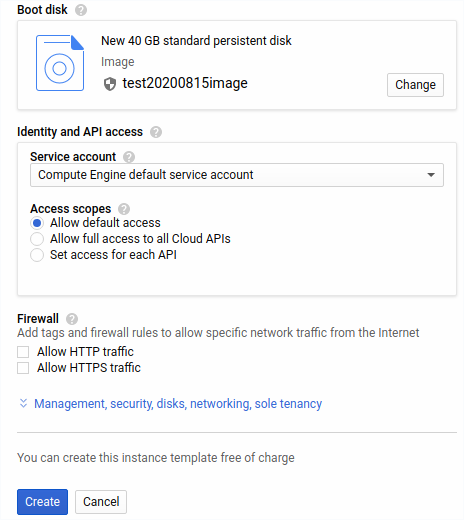Choose Allow full access to all Cloud APIs

coord(37,239)
